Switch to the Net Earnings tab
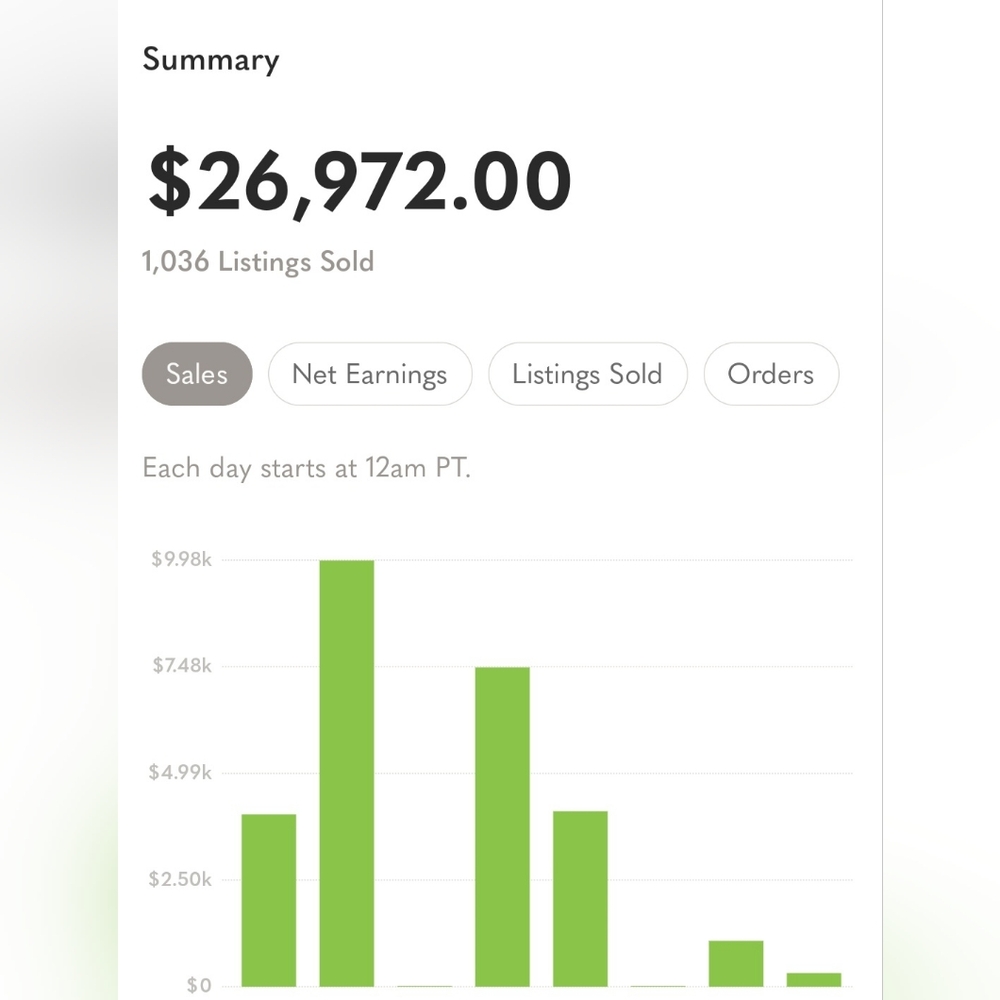The image size is (1000, 1000). click(x=369, y=374)
